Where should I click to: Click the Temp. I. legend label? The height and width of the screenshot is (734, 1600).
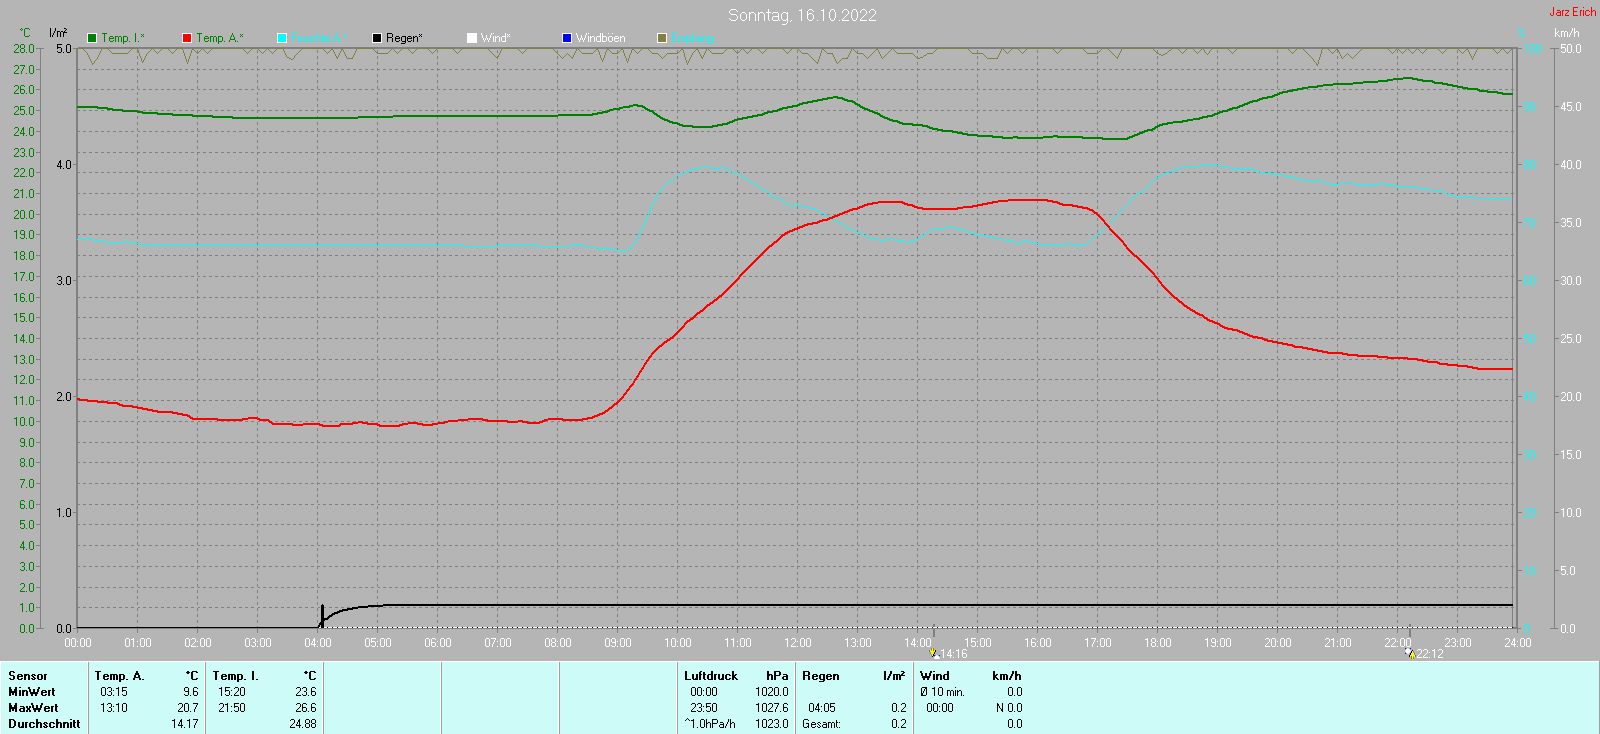tap(122, 38)
